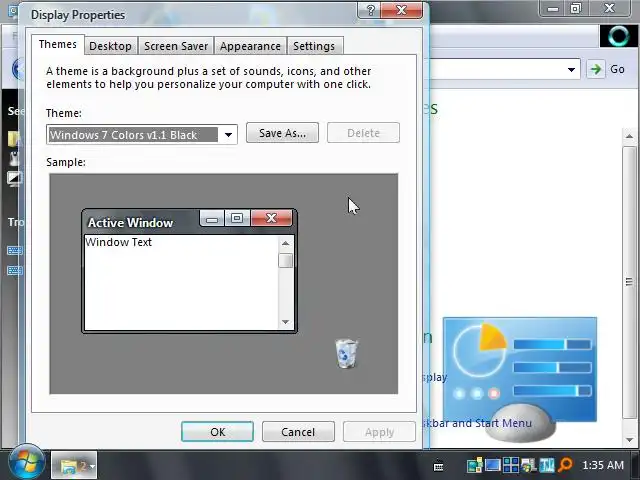Click the Taskbar and Start Menu link
The width and height of the screenshot is (640, 480).
pyautogui.click(x=476, y=423)
